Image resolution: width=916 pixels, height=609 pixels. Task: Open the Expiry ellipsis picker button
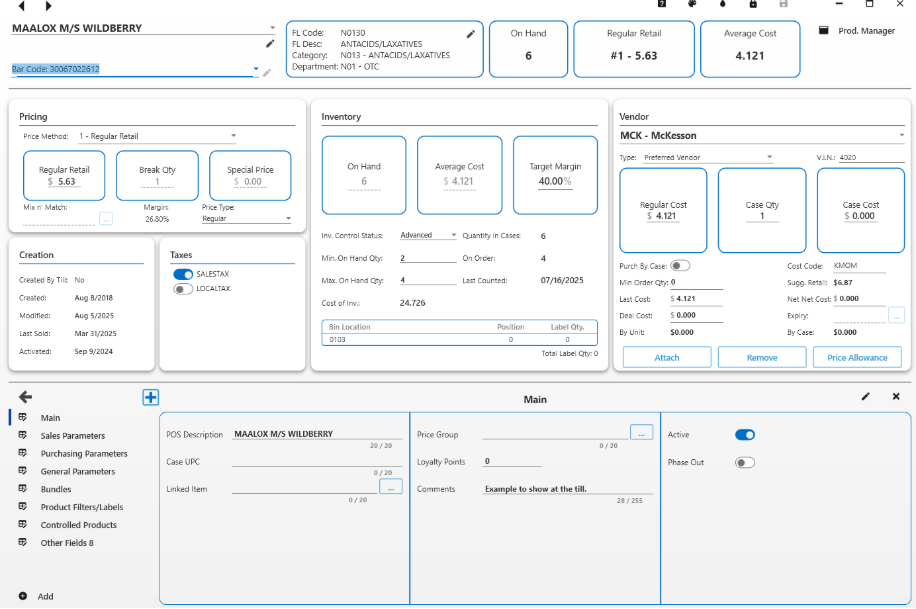coord(896,316)
